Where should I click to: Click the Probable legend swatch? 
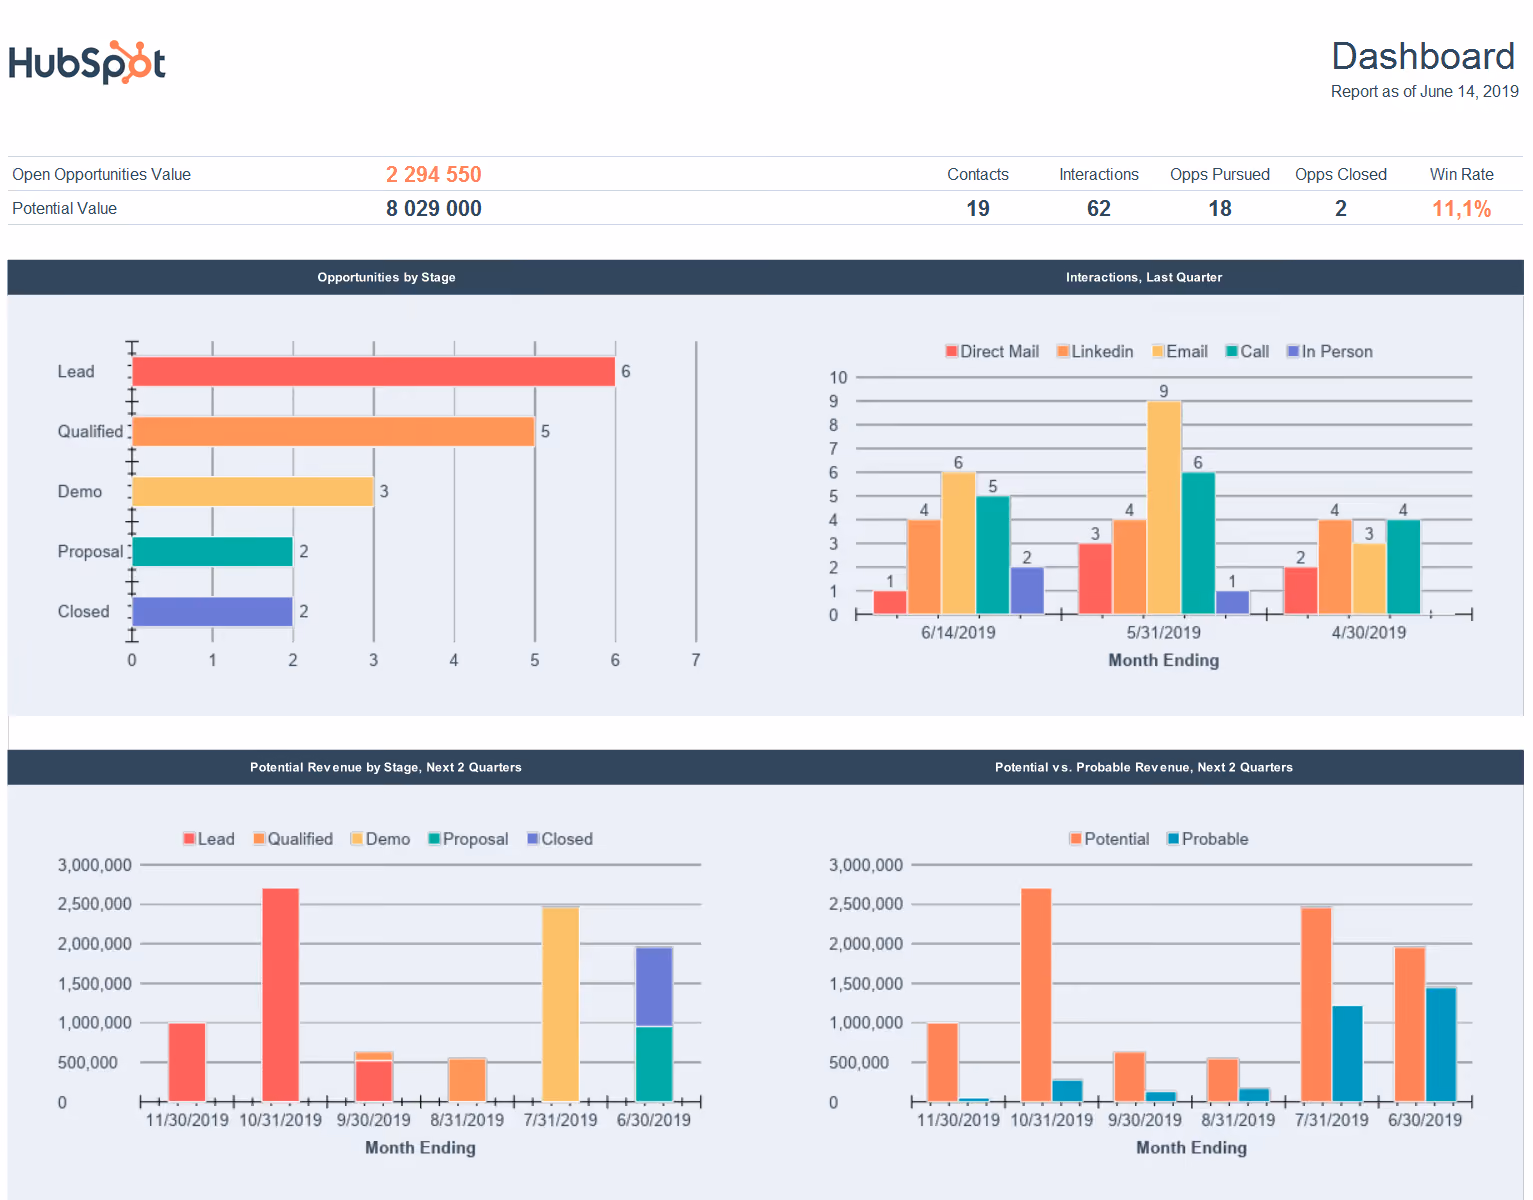tap(1174, 838)
